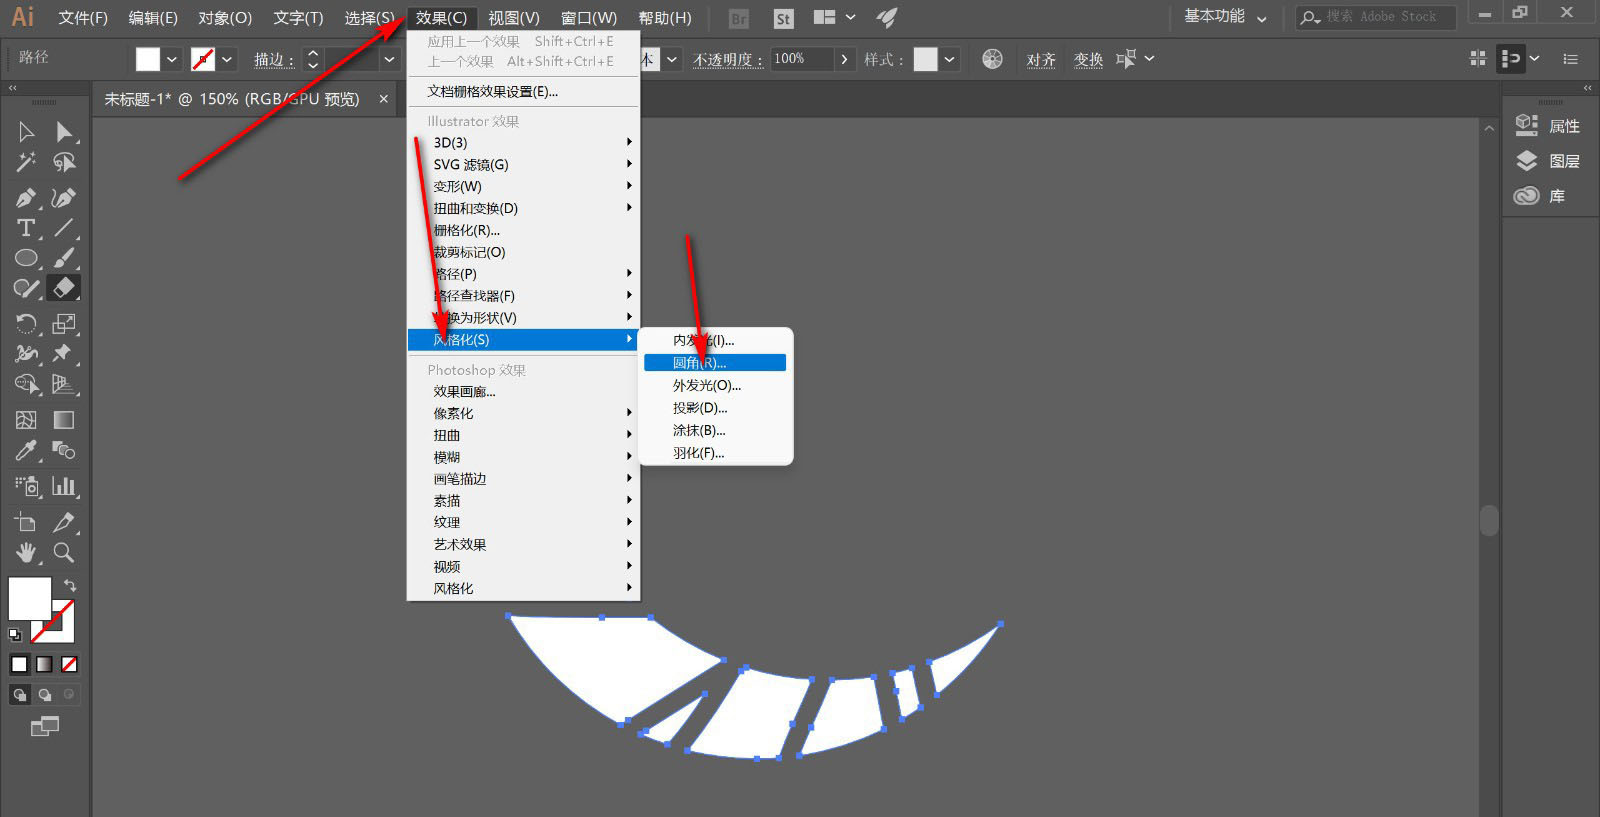This screenshot has width=1600, height=817.
Task: Switch paint mode to Gradient
Action: (44, 664)
